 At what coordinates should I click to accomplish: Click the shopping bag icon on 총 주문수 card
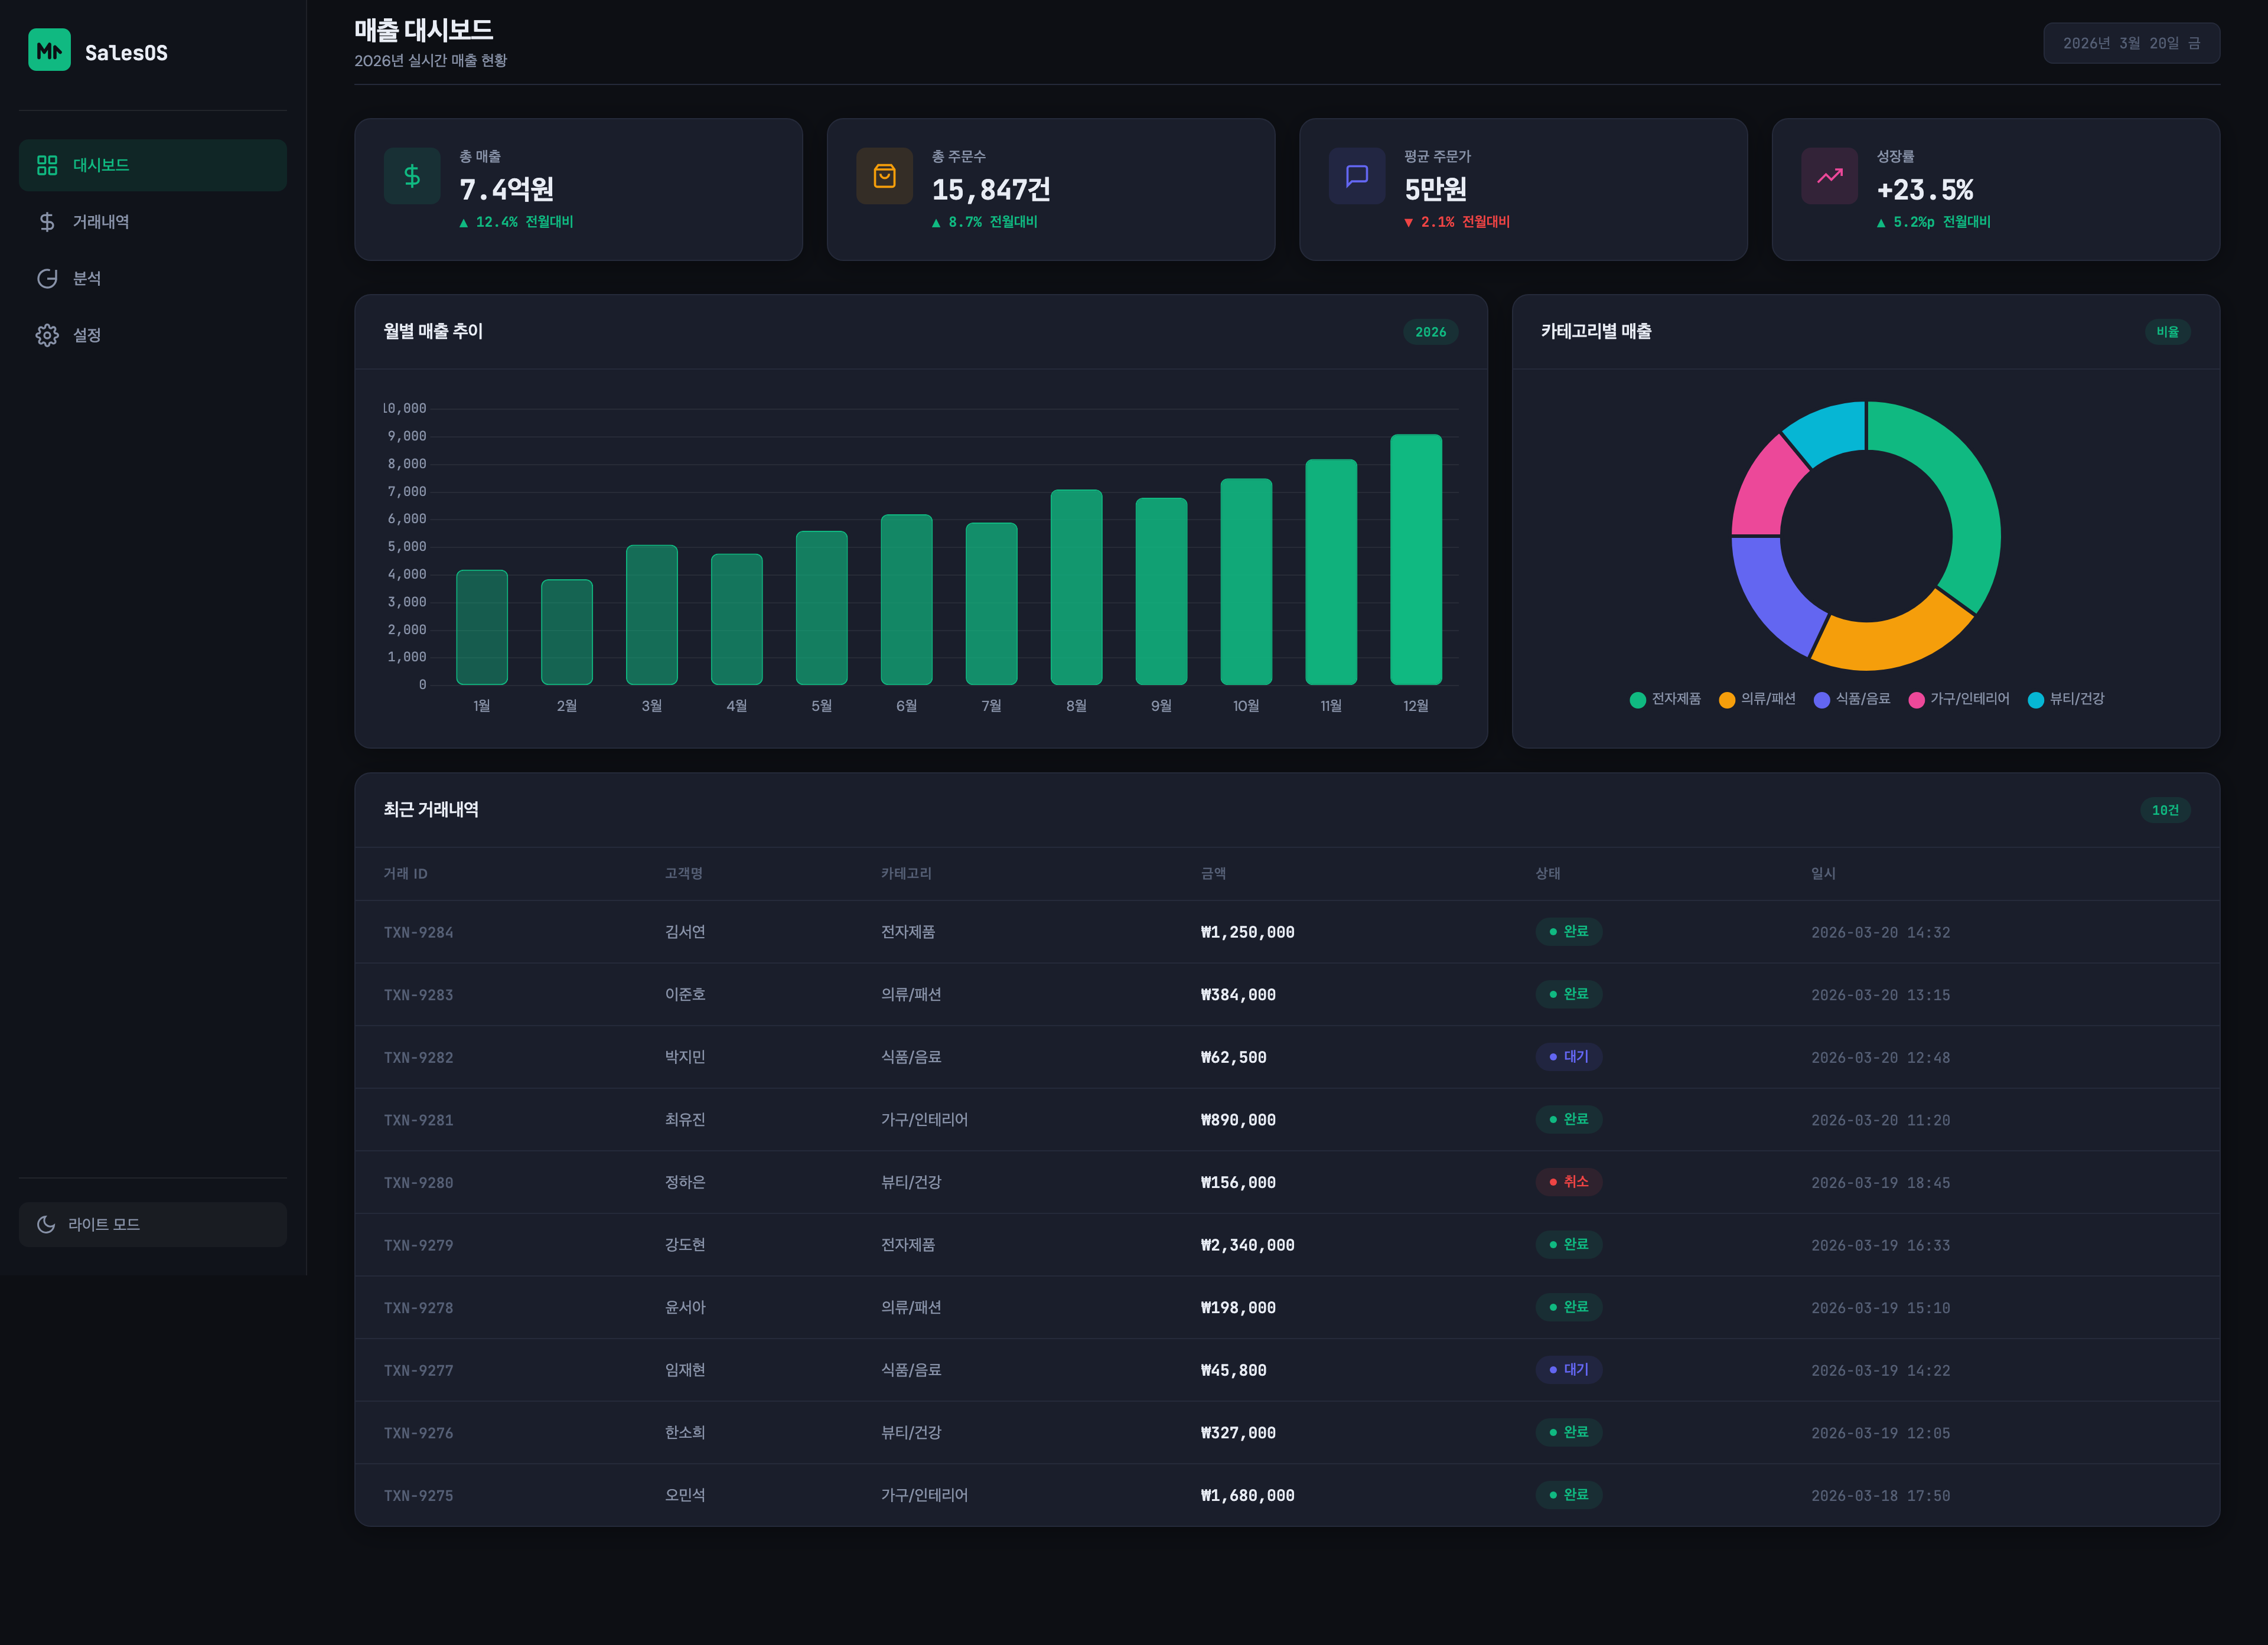coord(884,176)
